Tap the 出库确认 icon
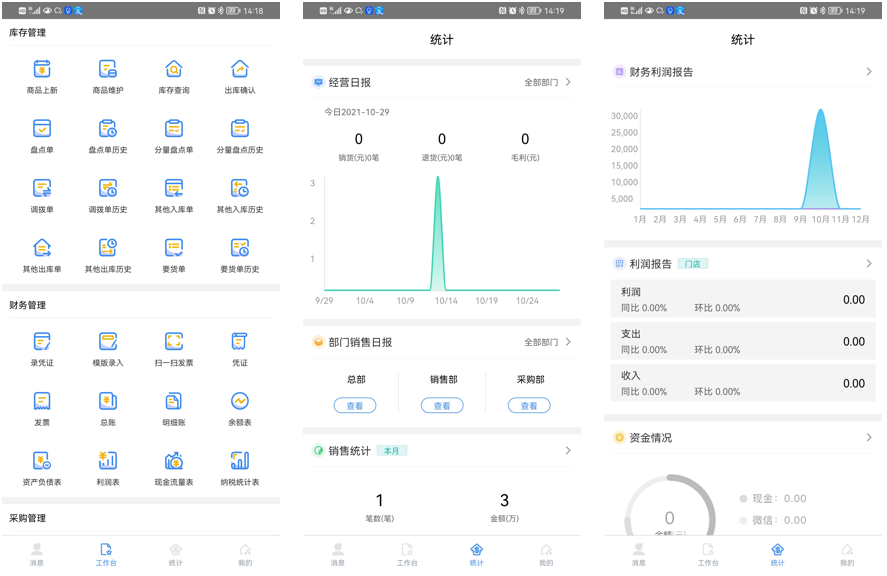The height and width of the screenshot is (576, 887). click(239, 70)
